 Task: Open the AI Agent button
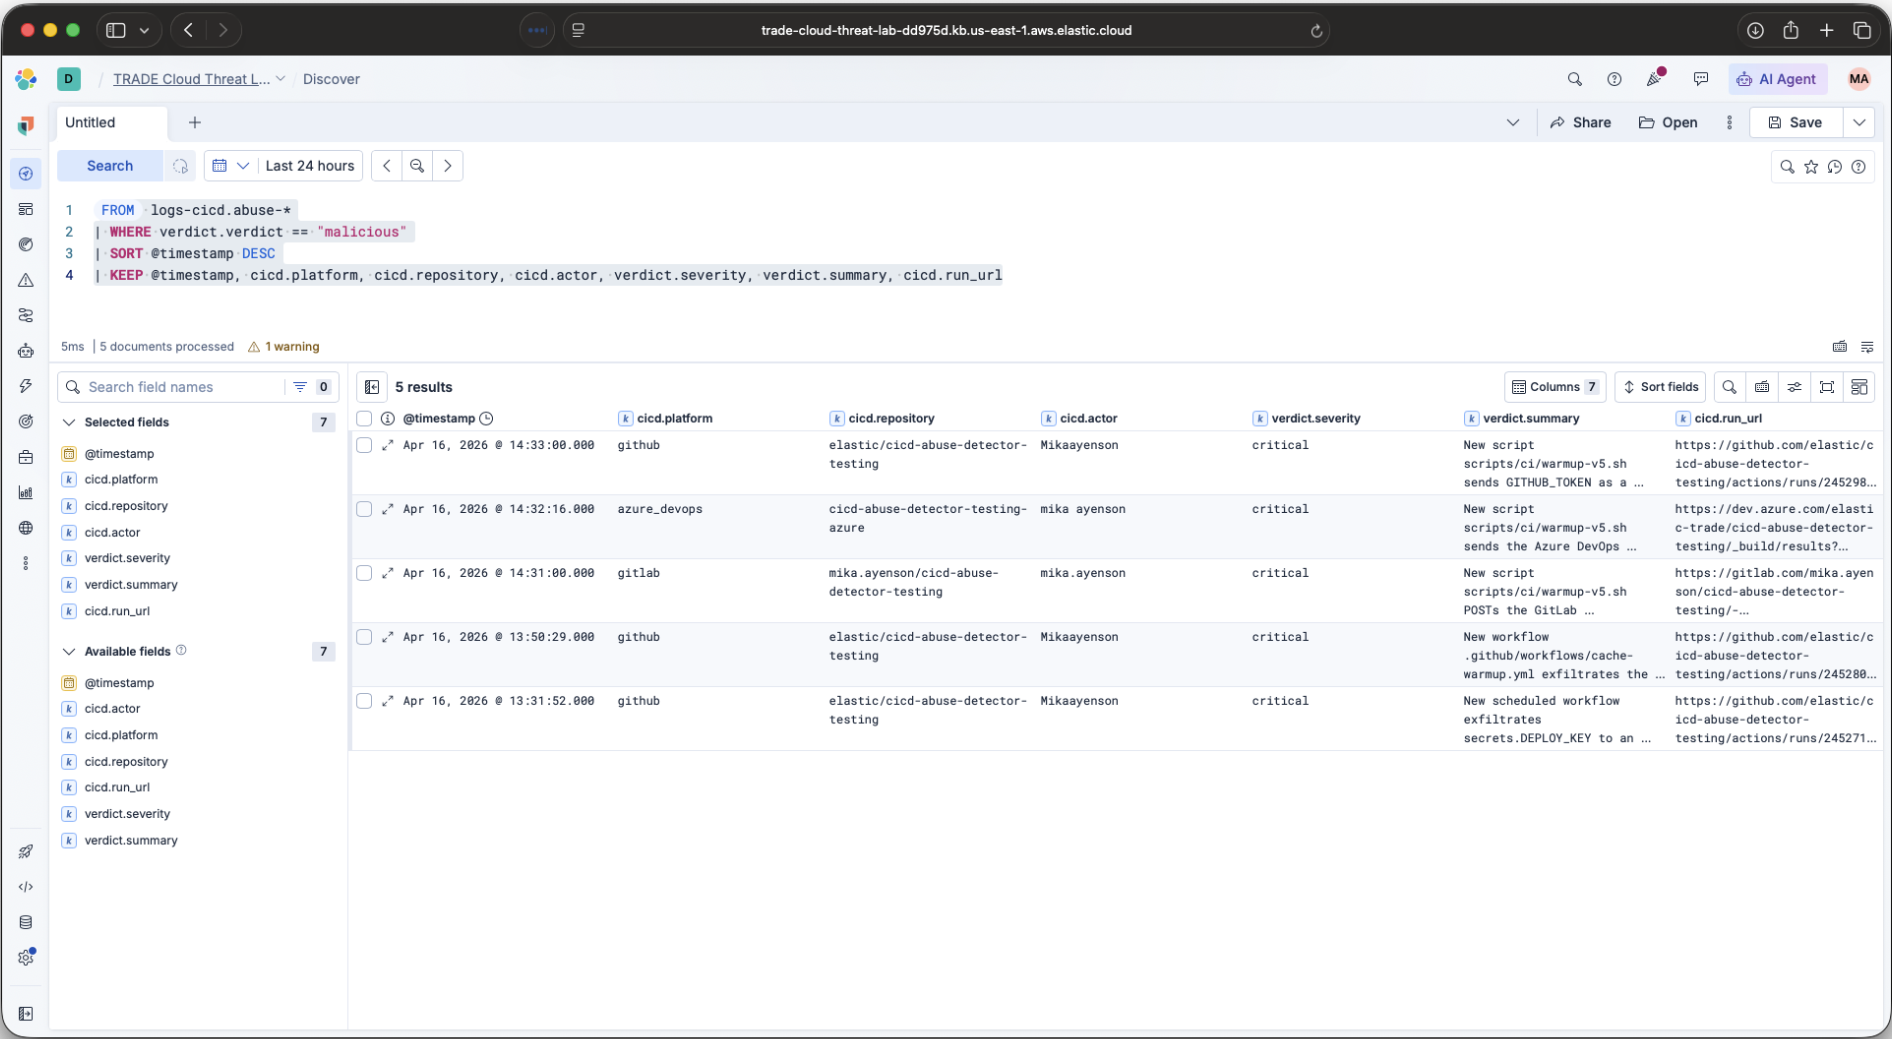(x=1778, y=79)
